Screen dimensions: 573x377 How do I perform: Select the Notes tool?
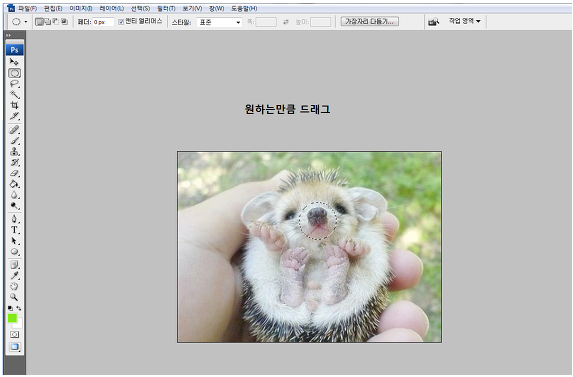(x=14, y=264)
